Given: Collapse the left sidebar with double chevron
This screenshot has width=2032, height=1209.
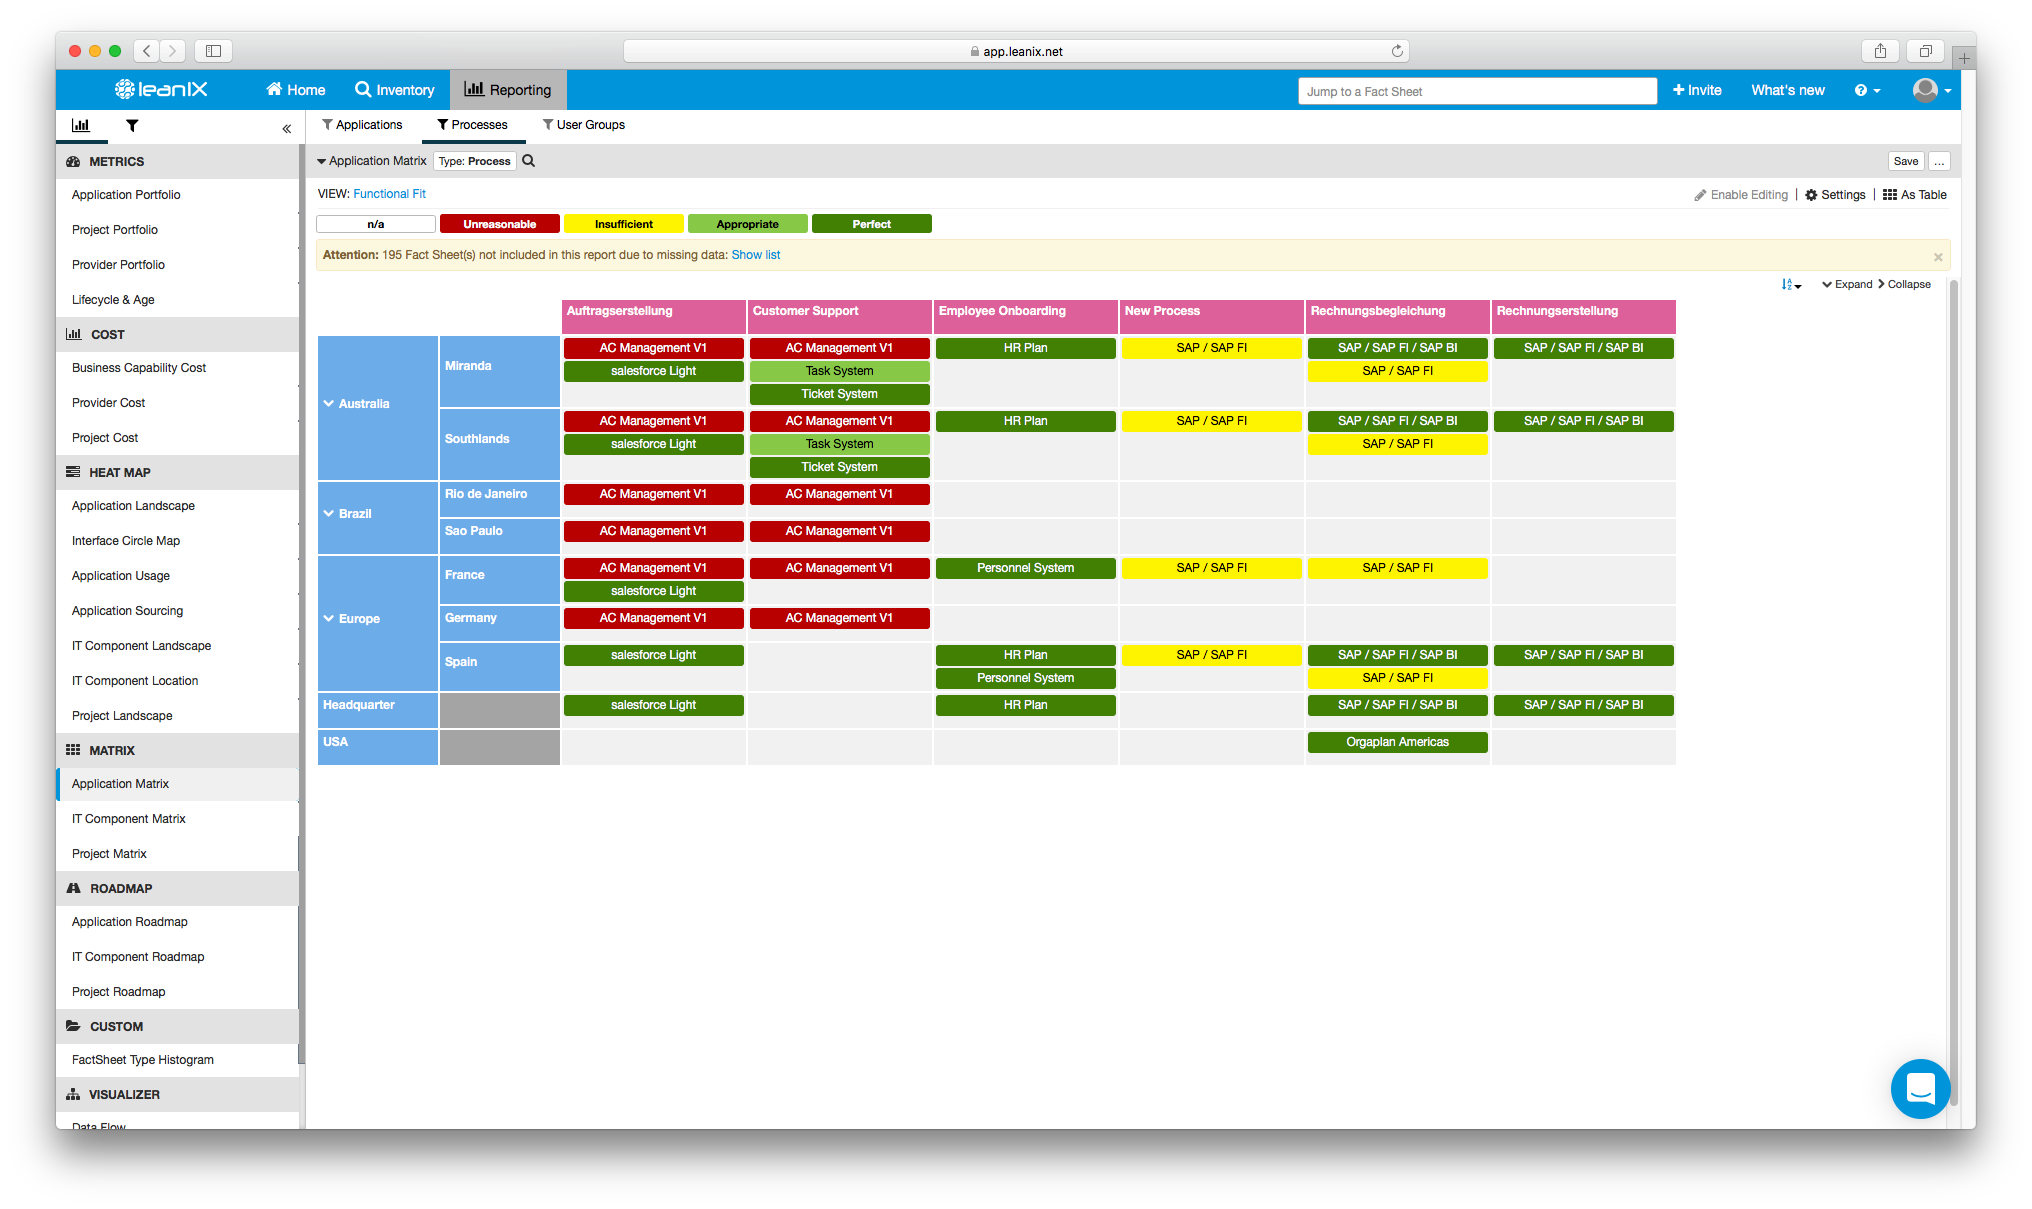Looking at the screenshot, I should pyautogui.click(x=286, y=128).
